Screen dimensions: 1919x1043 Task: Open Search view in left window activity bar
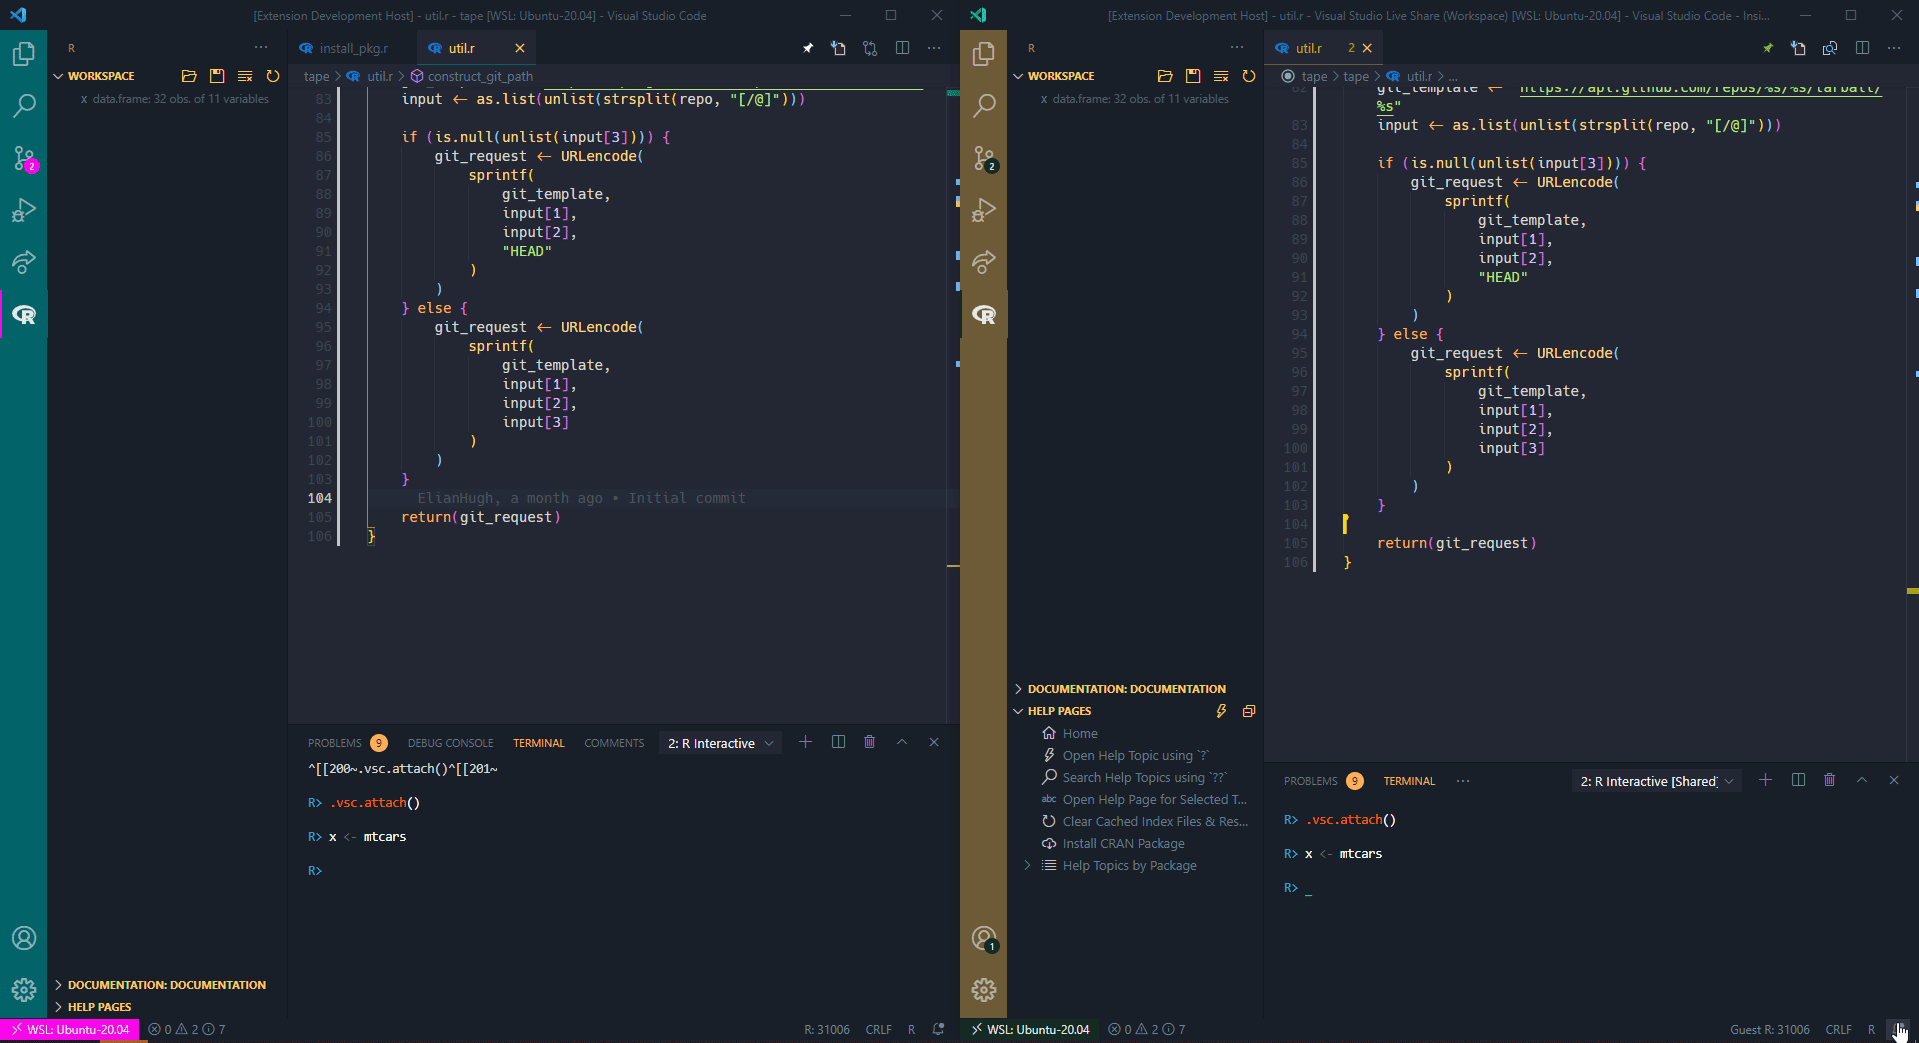pos(24,105)
